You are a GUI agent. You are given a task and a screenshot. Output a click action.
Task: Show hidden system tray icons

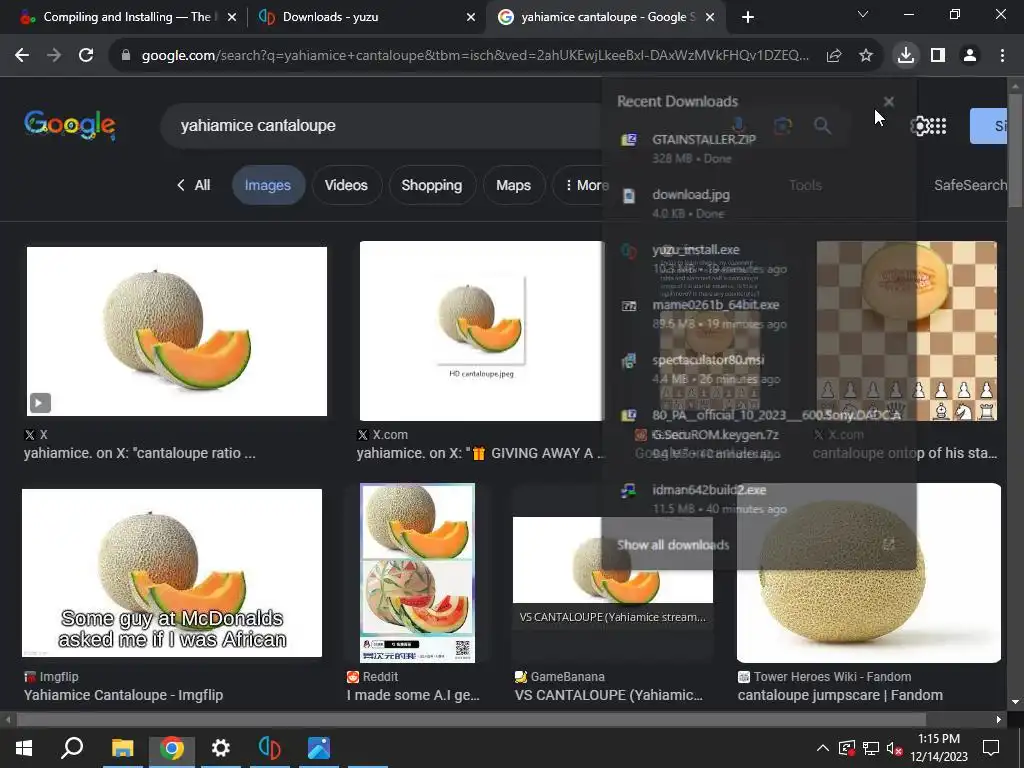(x=823, y=748)
